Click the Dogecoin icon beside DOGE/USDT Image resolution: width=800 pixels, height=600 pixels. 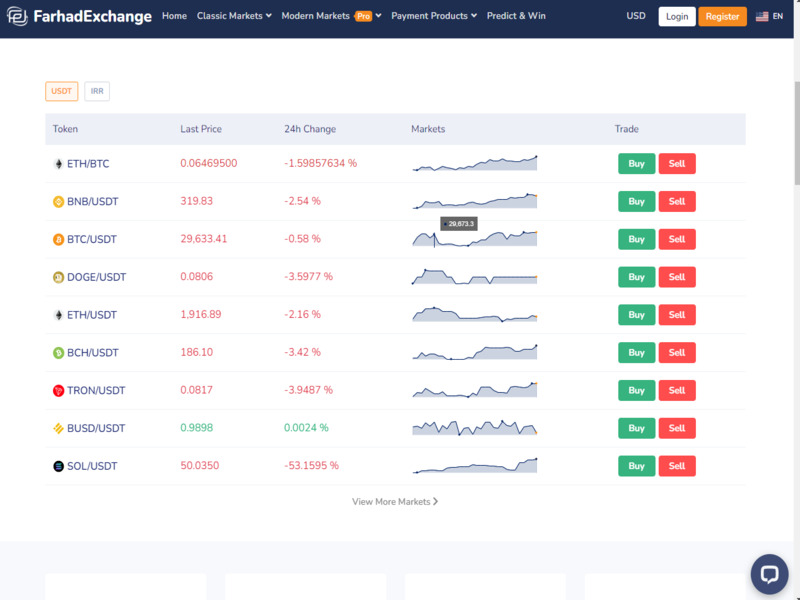58,277
